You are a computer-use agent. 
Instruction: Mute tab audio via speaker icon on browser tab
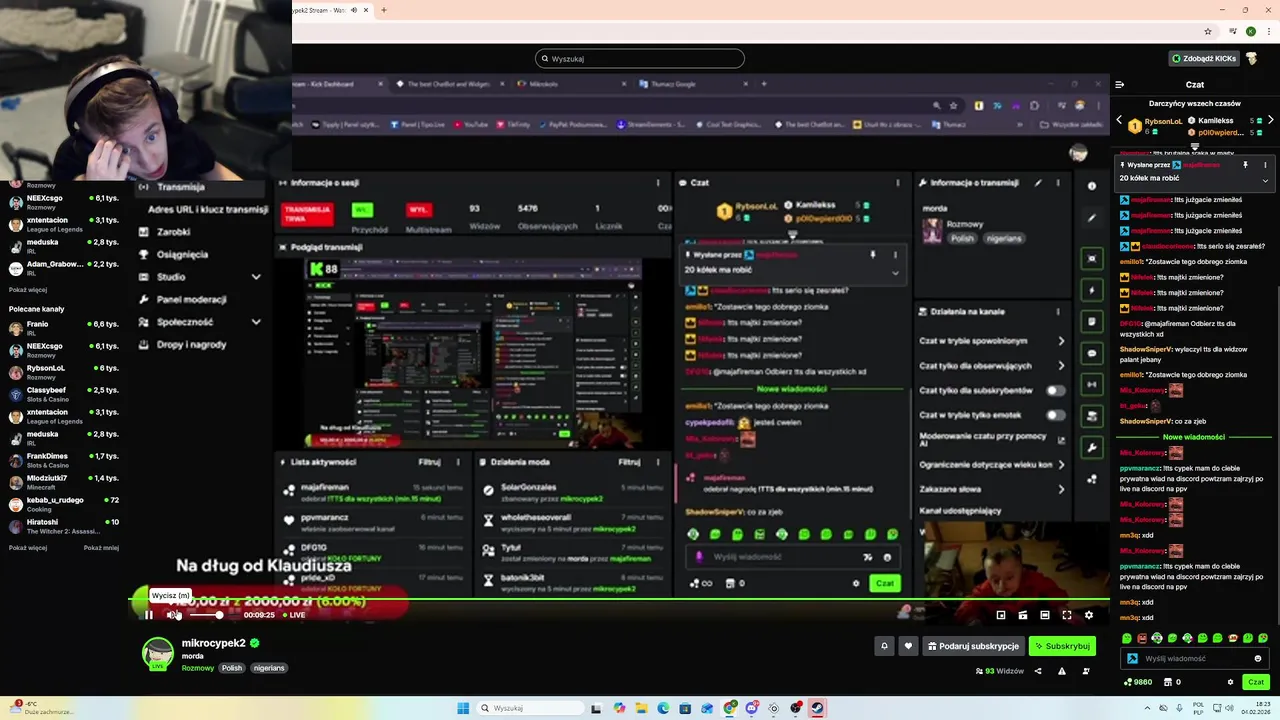(x=353, y=10)
